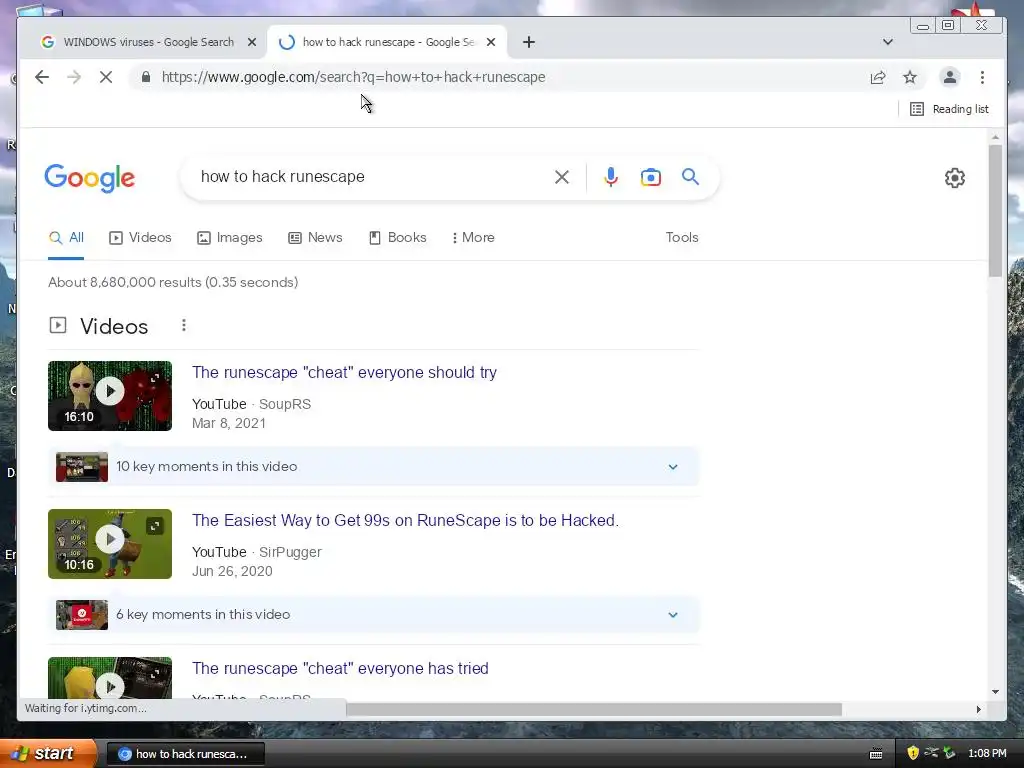Switch to Books results tab
Image resolution: width=1024 pixels, height=768 pixels.
pyautogui.click(x=398, y=238)
